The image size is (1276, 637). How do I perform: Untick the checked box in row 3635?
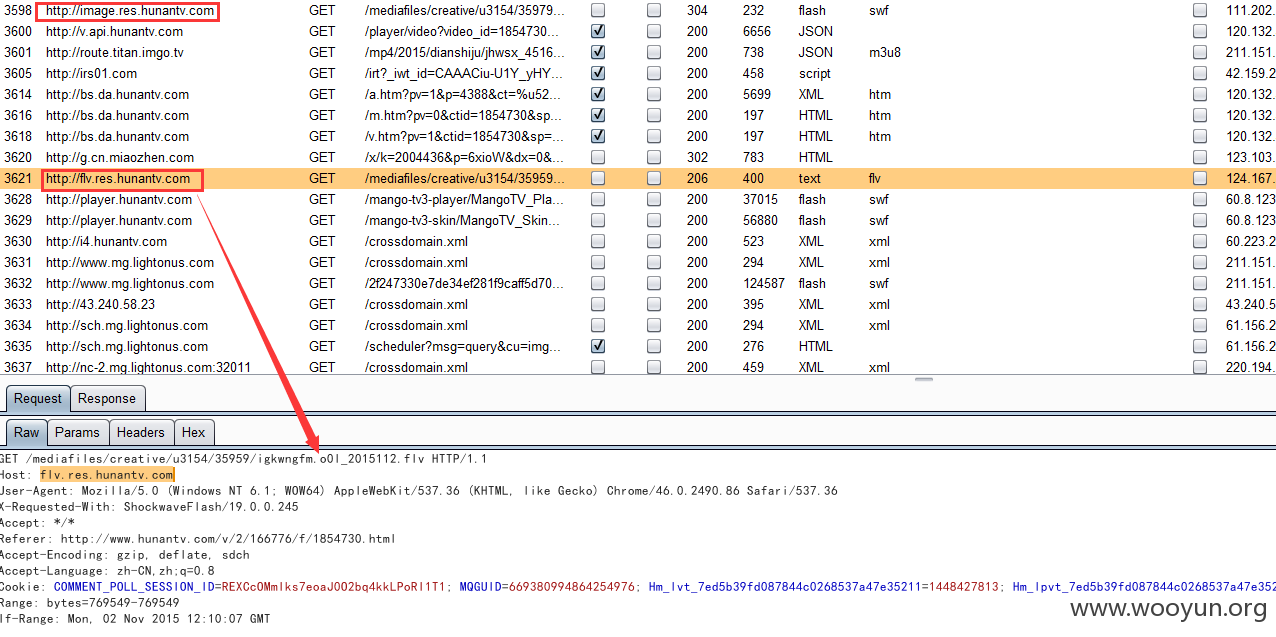click(598, 346)
